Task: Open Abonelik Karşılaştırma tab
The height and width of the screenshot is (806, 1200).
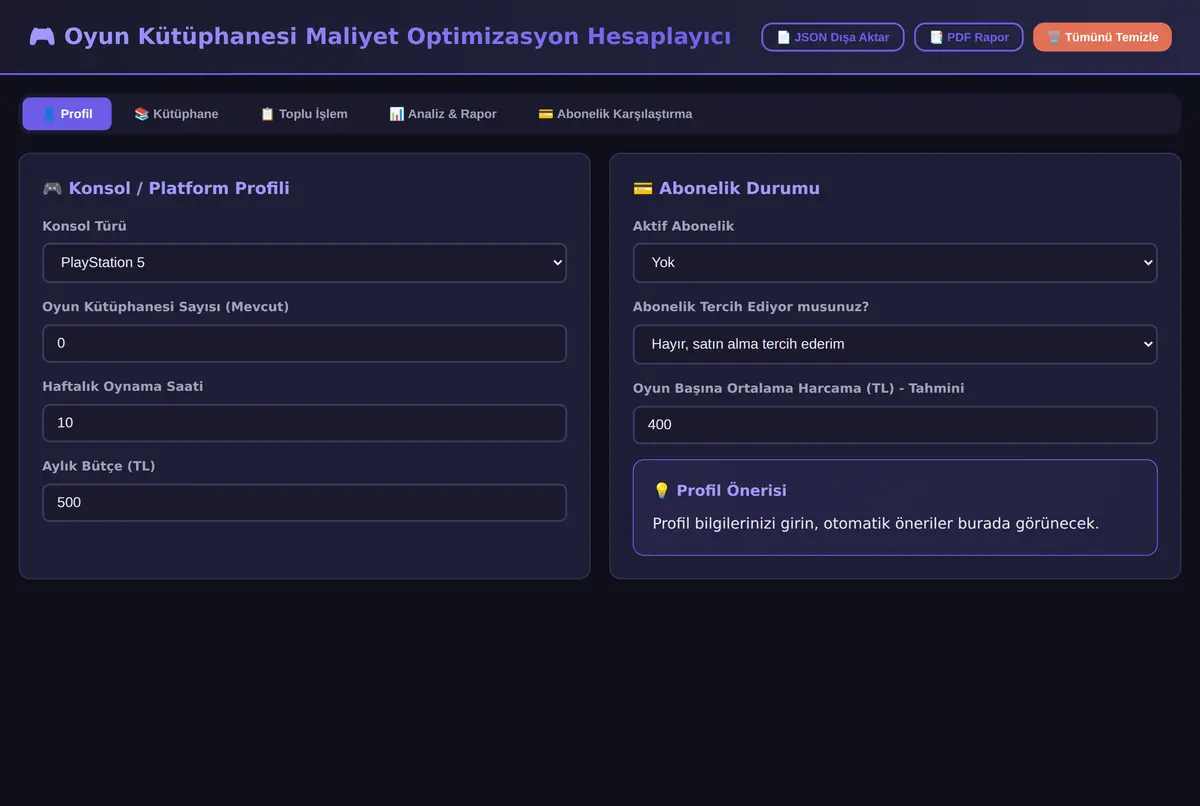Action: (615, 114)
